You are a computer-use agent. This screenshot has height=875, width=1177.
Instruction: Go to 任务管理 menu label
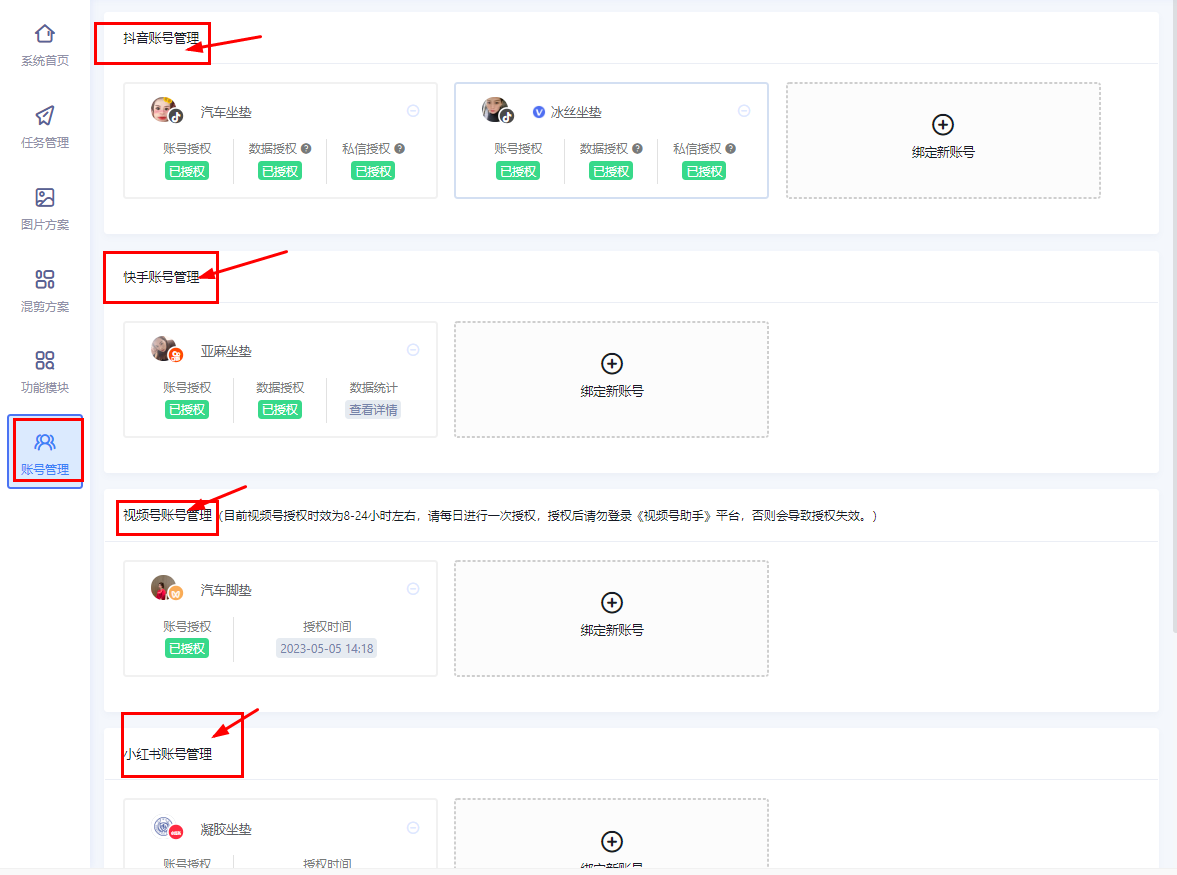point(45,143)
